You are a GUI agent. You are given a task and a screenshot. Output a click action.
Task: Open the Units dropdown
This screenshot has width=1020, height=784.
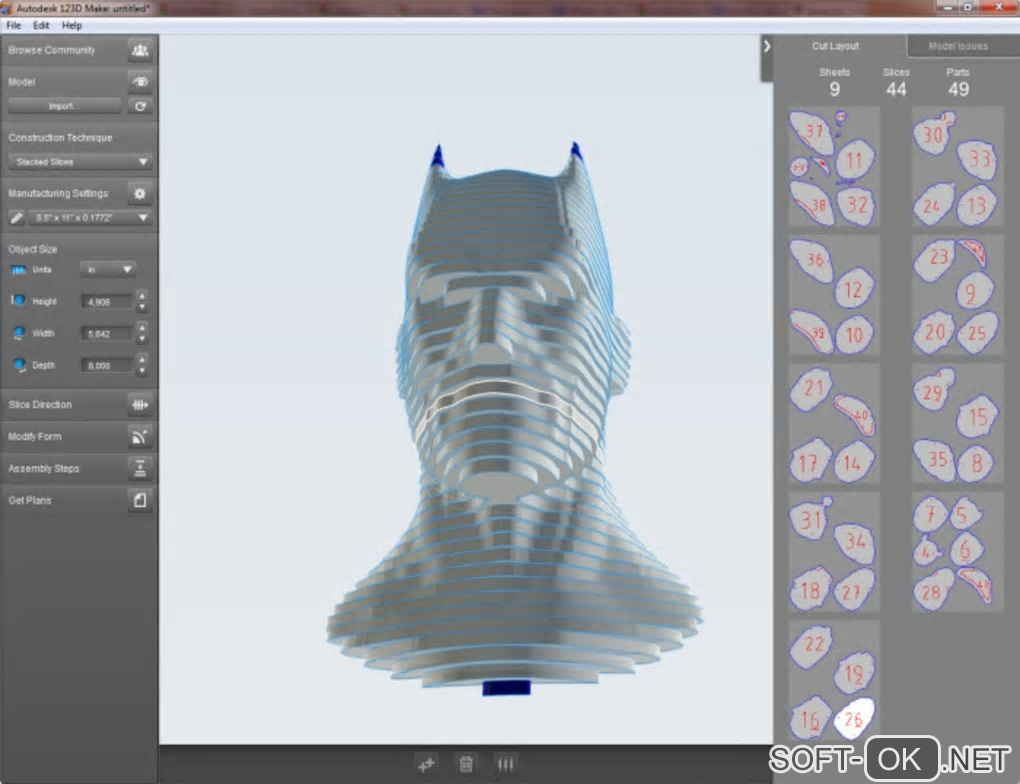108,269
